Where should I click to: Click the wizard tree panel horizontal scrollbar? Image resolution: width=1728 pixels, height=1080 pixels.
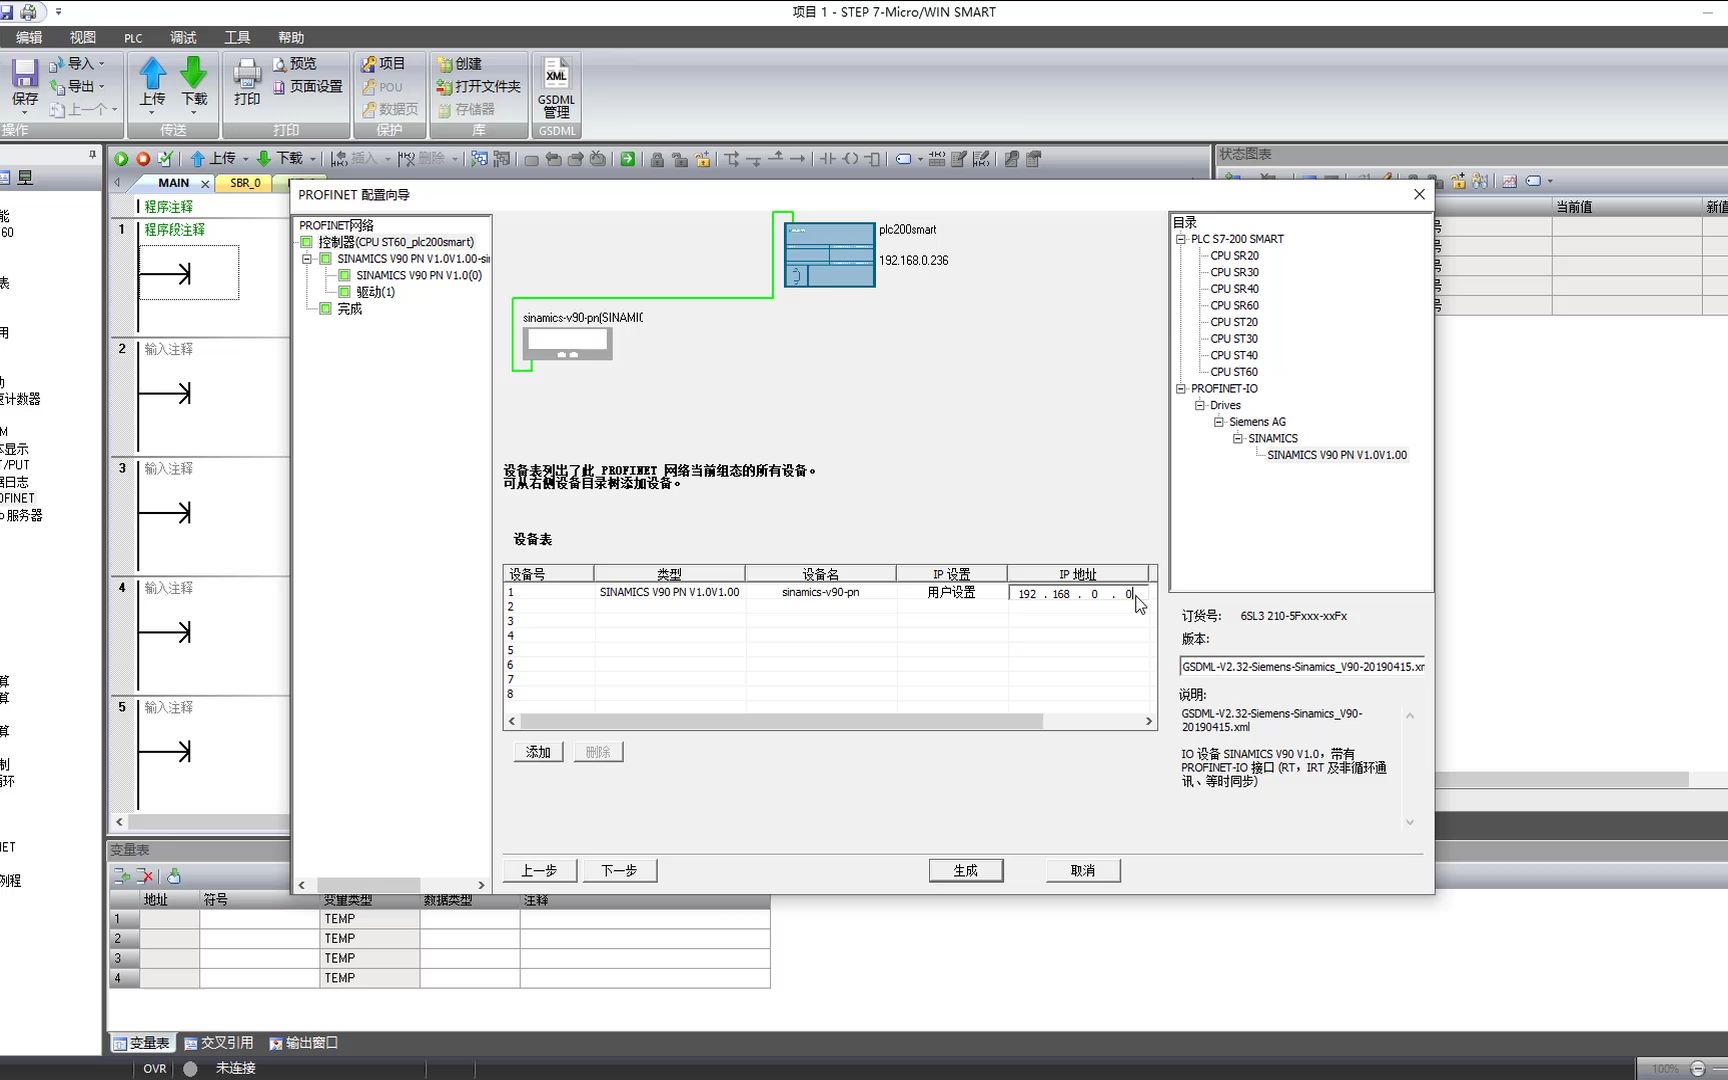tap(368, 885)
